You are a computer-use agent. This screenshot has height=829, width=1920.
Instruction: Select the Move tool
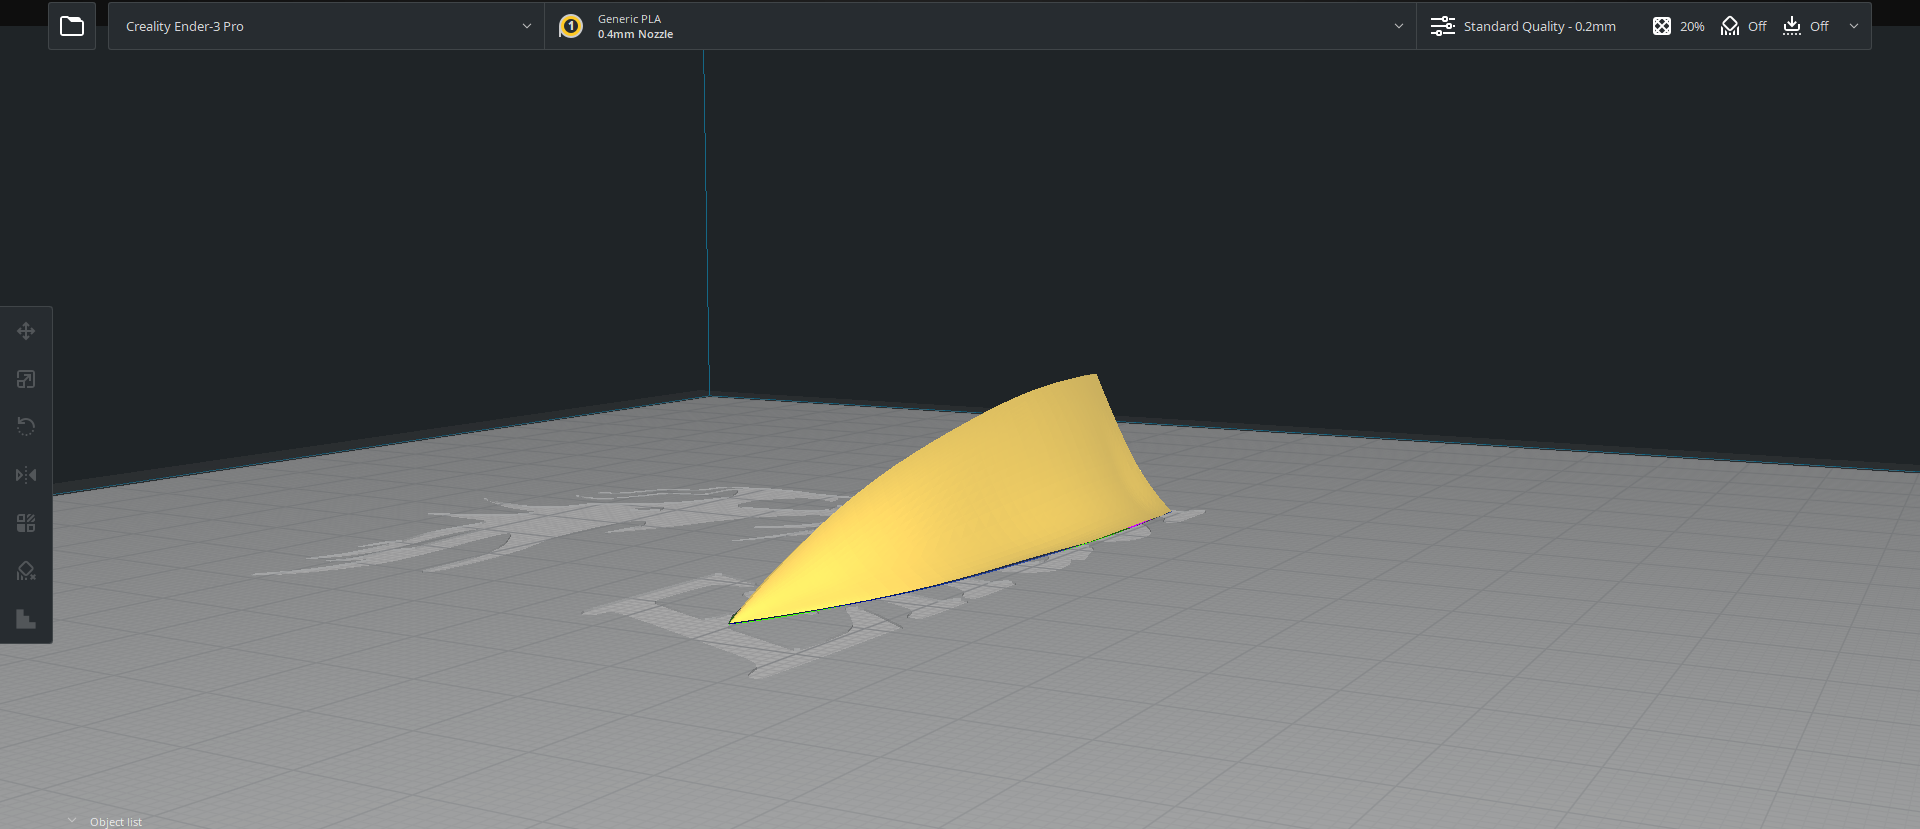(x=26, y=331)
